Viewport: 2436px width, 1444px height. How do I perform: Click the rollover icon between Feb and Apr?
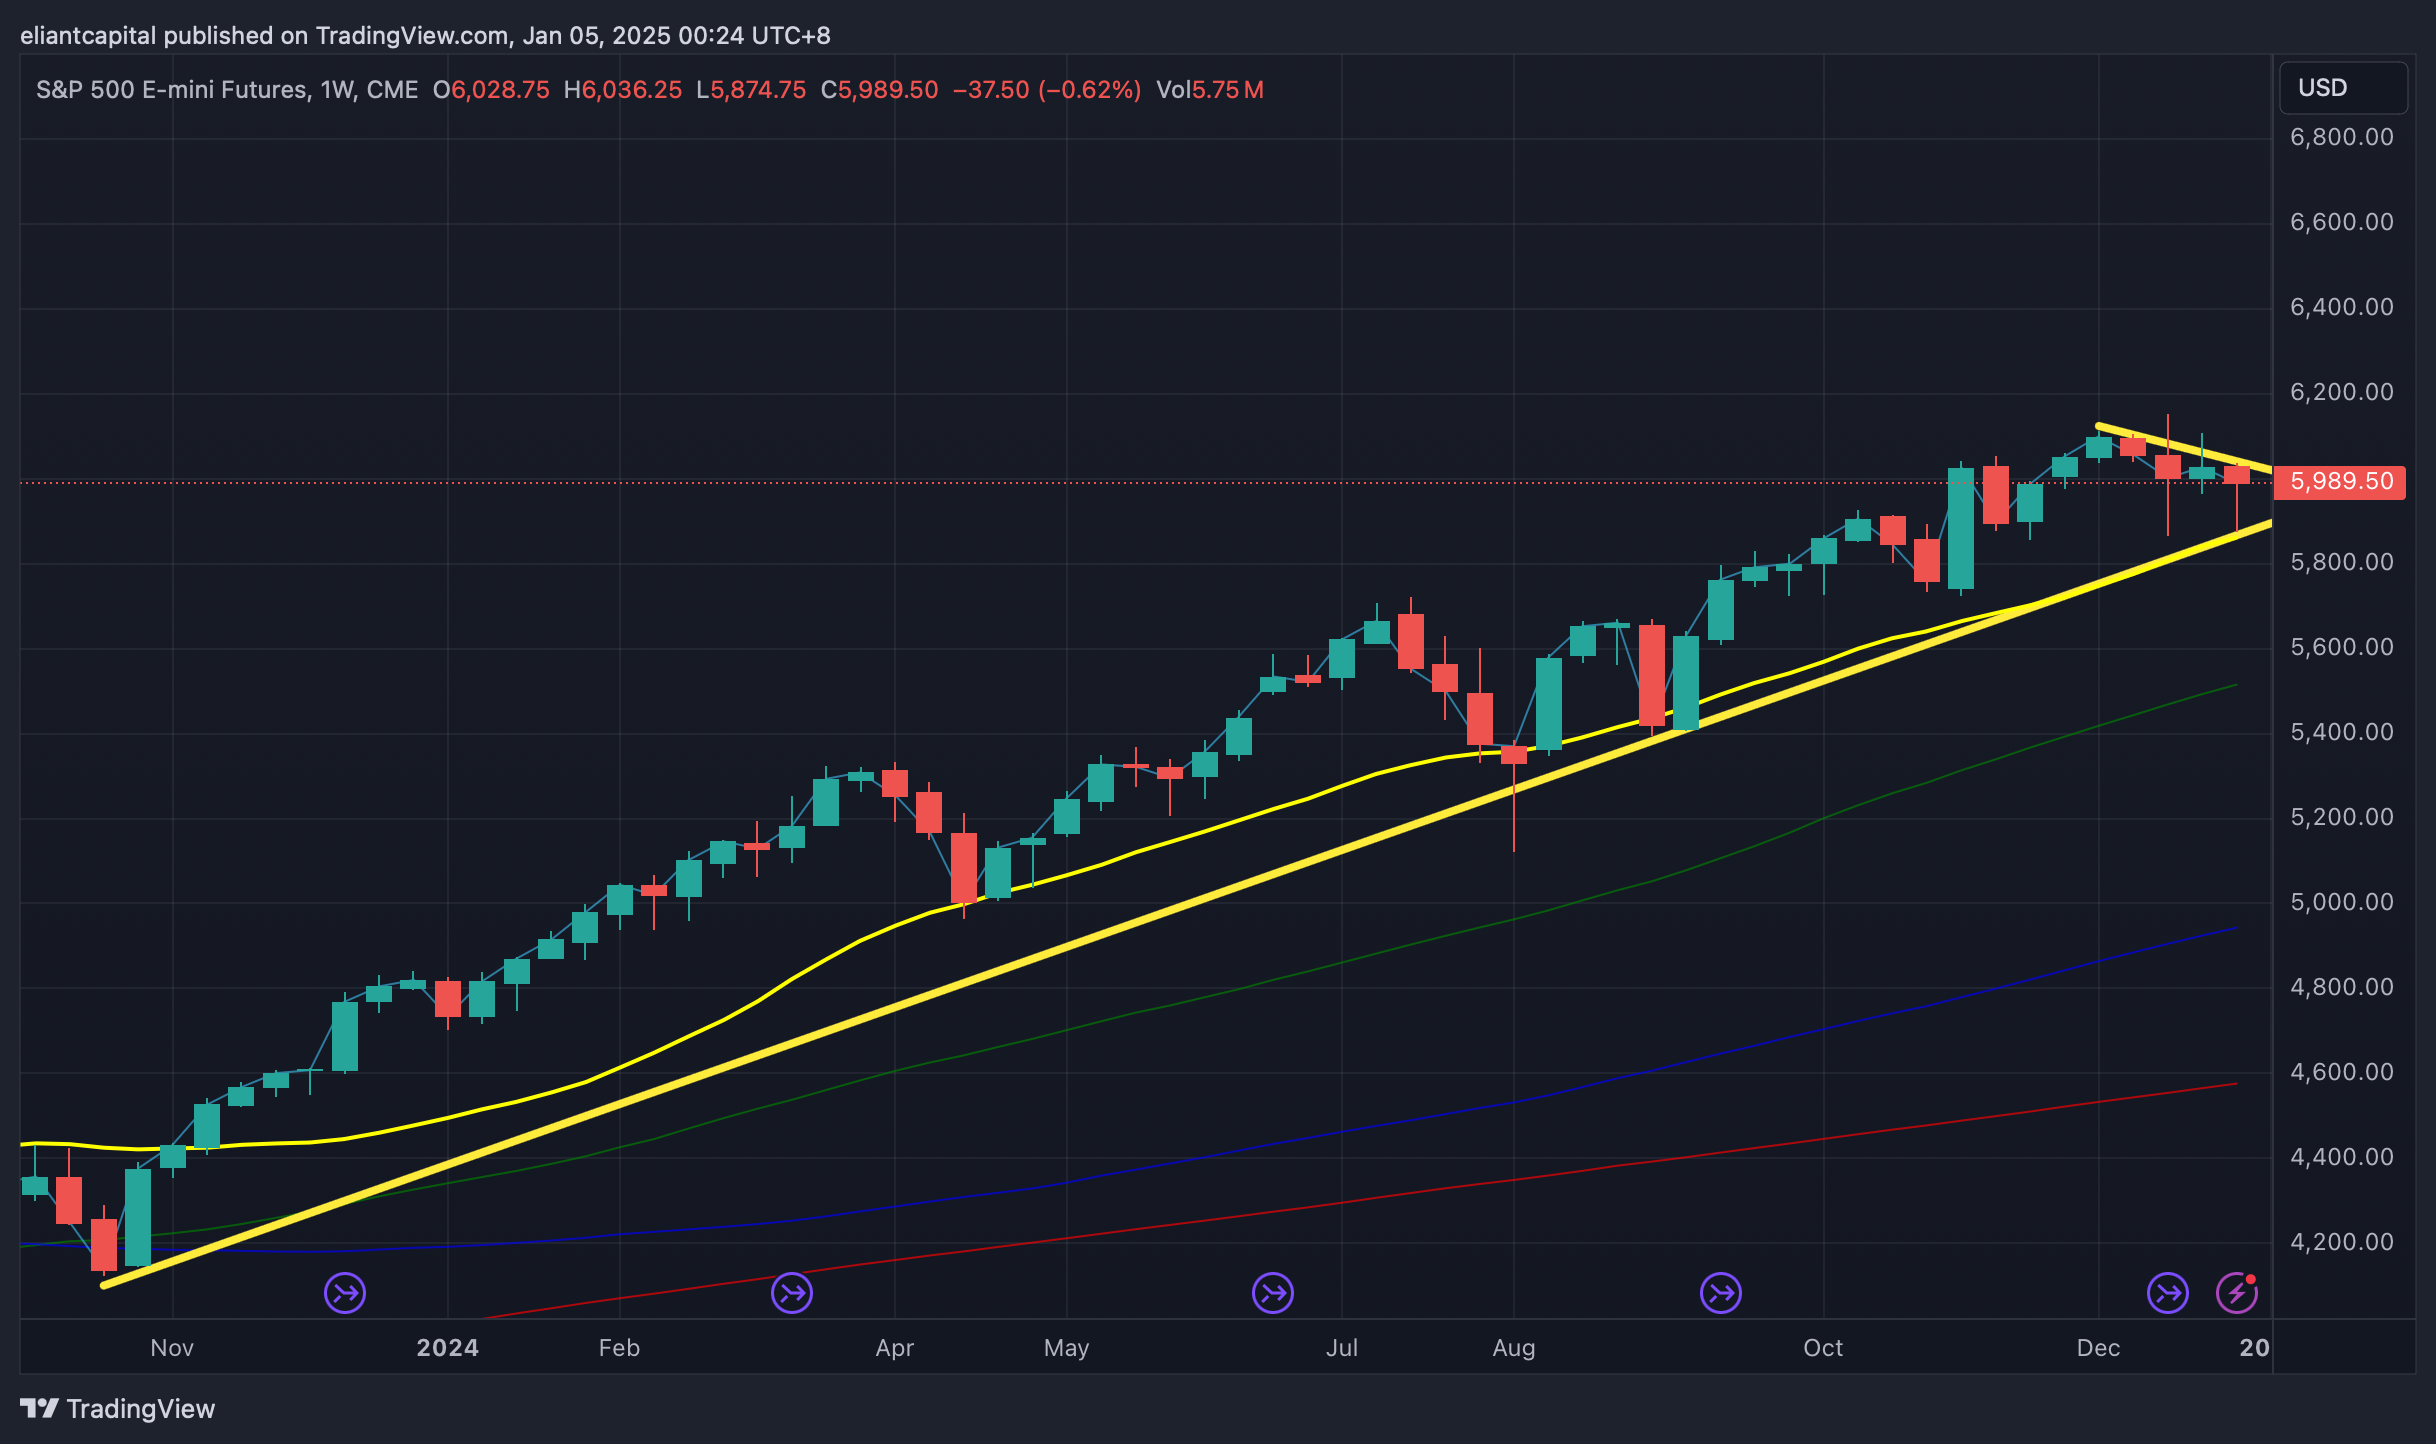click(x=792, y=1293)
